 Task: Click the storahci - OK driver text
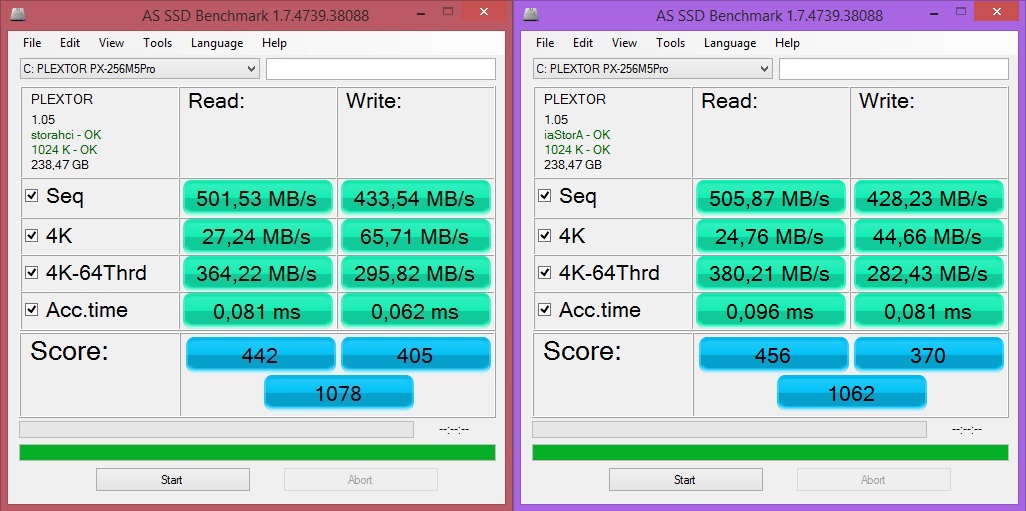coord(66,135)
